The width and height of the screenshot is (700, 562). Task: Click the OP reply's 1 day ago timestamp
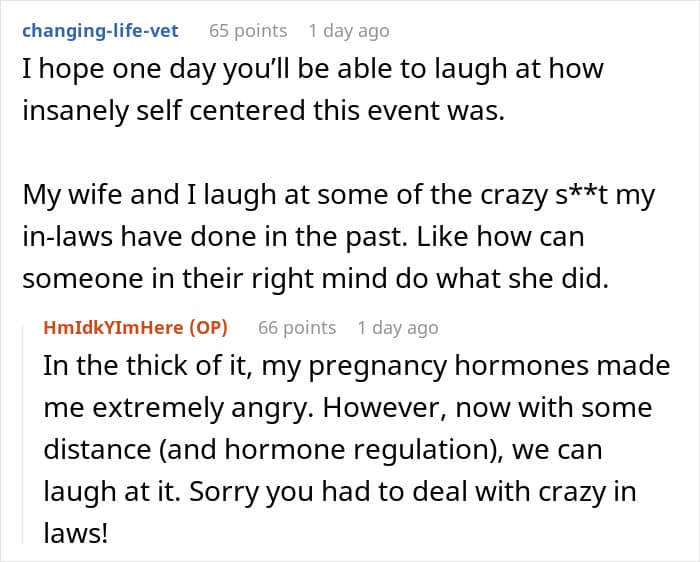(x=398, y=328)
